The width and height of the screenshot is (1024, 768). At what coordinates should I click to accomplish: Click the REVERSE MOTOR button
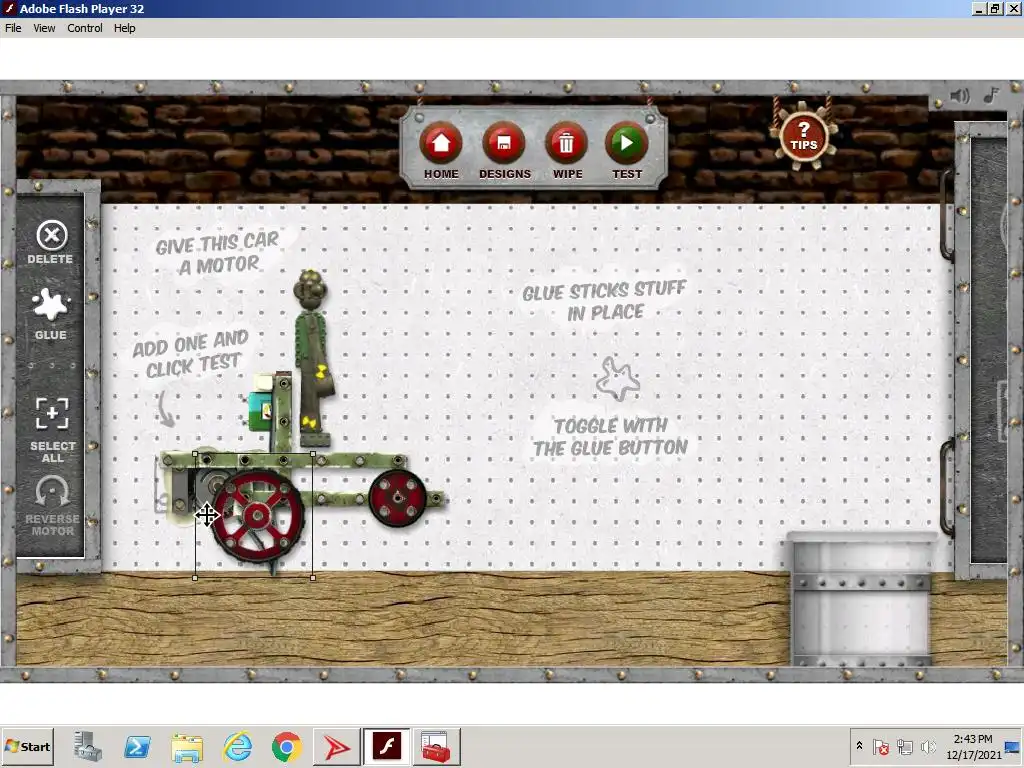[x=52, y=505]
